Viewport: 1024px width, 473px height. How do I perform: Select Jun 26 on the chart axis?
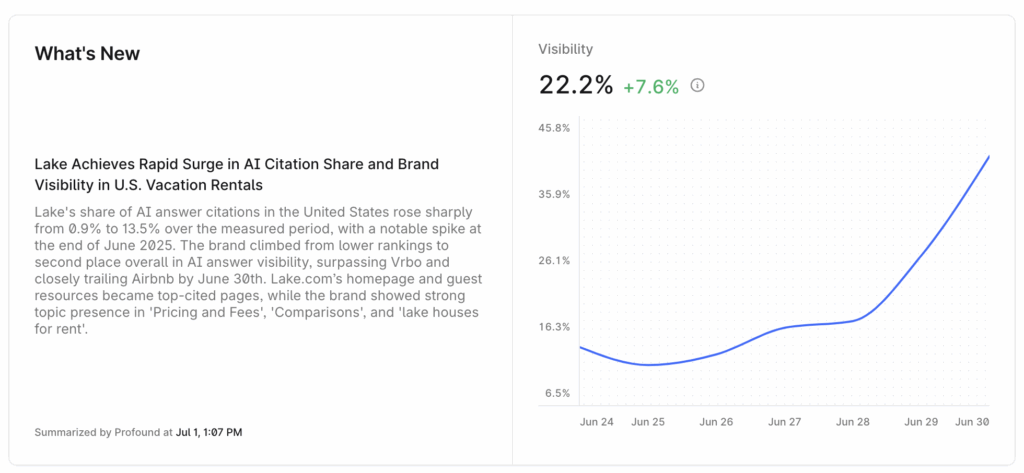pyautogui.click(x=716, y=422)
